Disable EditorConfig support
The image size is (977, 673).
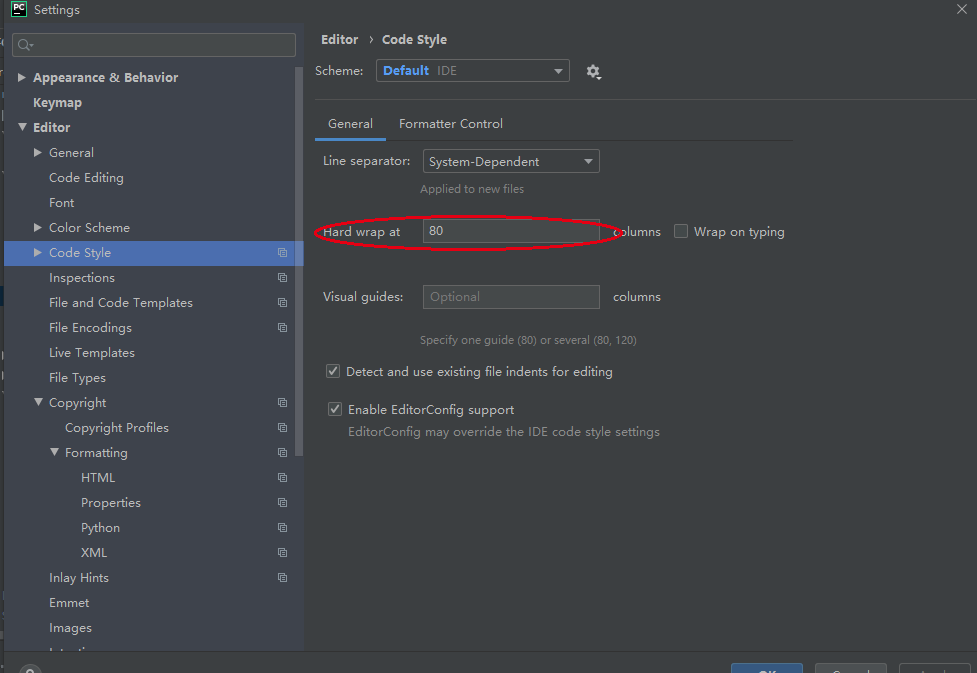335,408
